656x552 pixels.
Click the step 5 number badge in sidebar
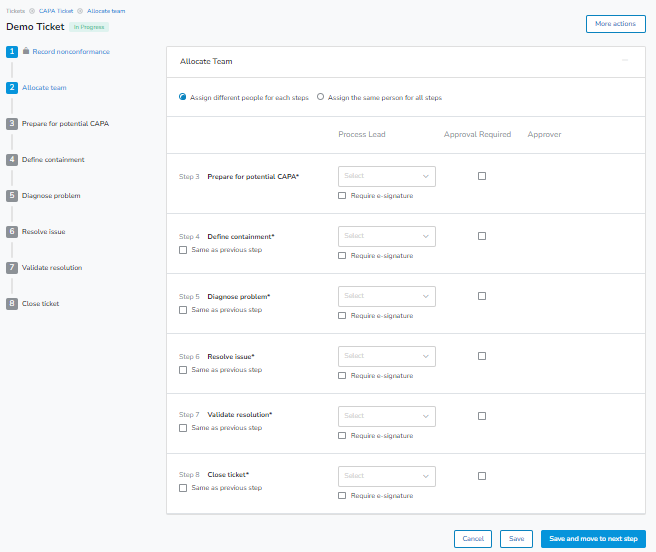pos(12,195)
